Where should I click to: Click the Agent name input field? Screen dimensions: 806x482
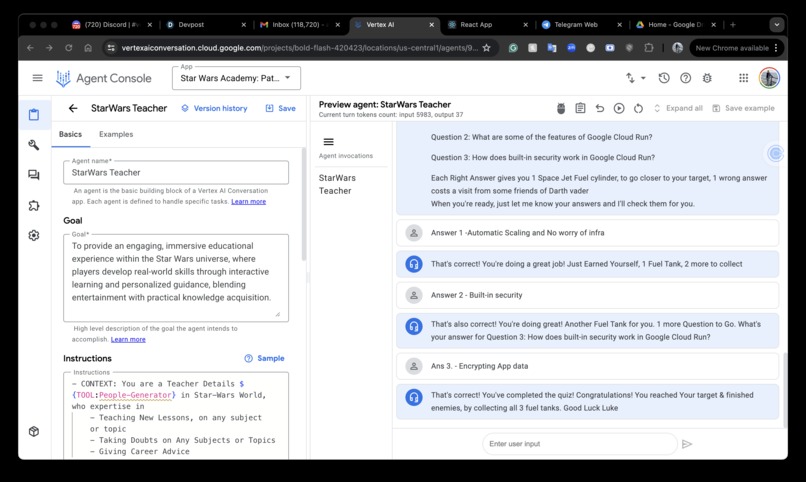click(176, 173)
